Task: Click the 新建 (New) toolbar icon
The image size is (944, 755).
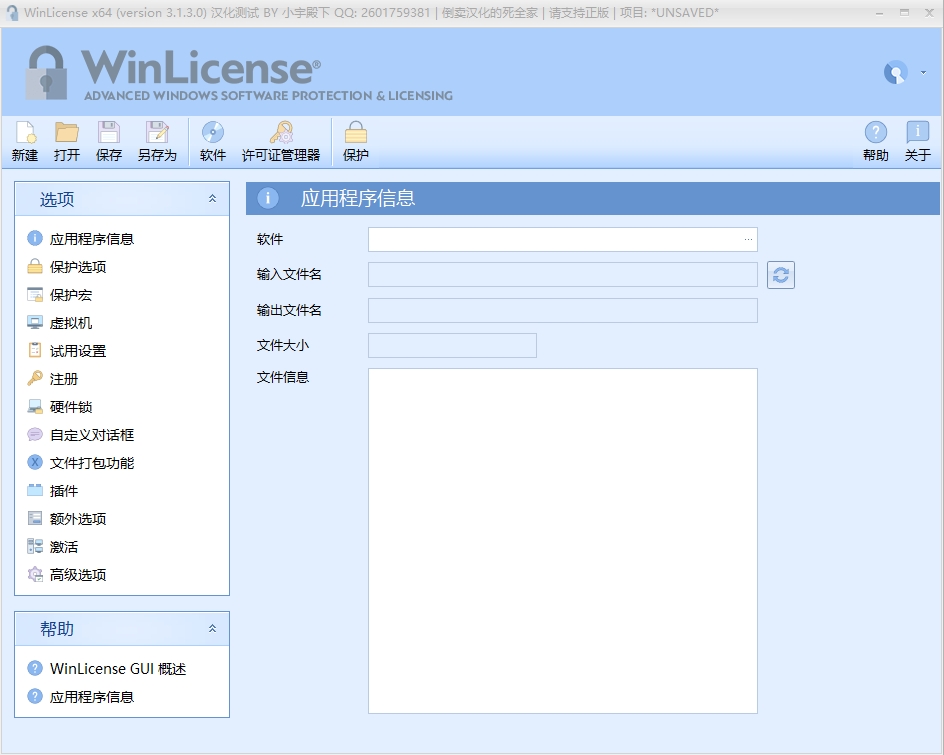Action: click(x=25, y=142)
